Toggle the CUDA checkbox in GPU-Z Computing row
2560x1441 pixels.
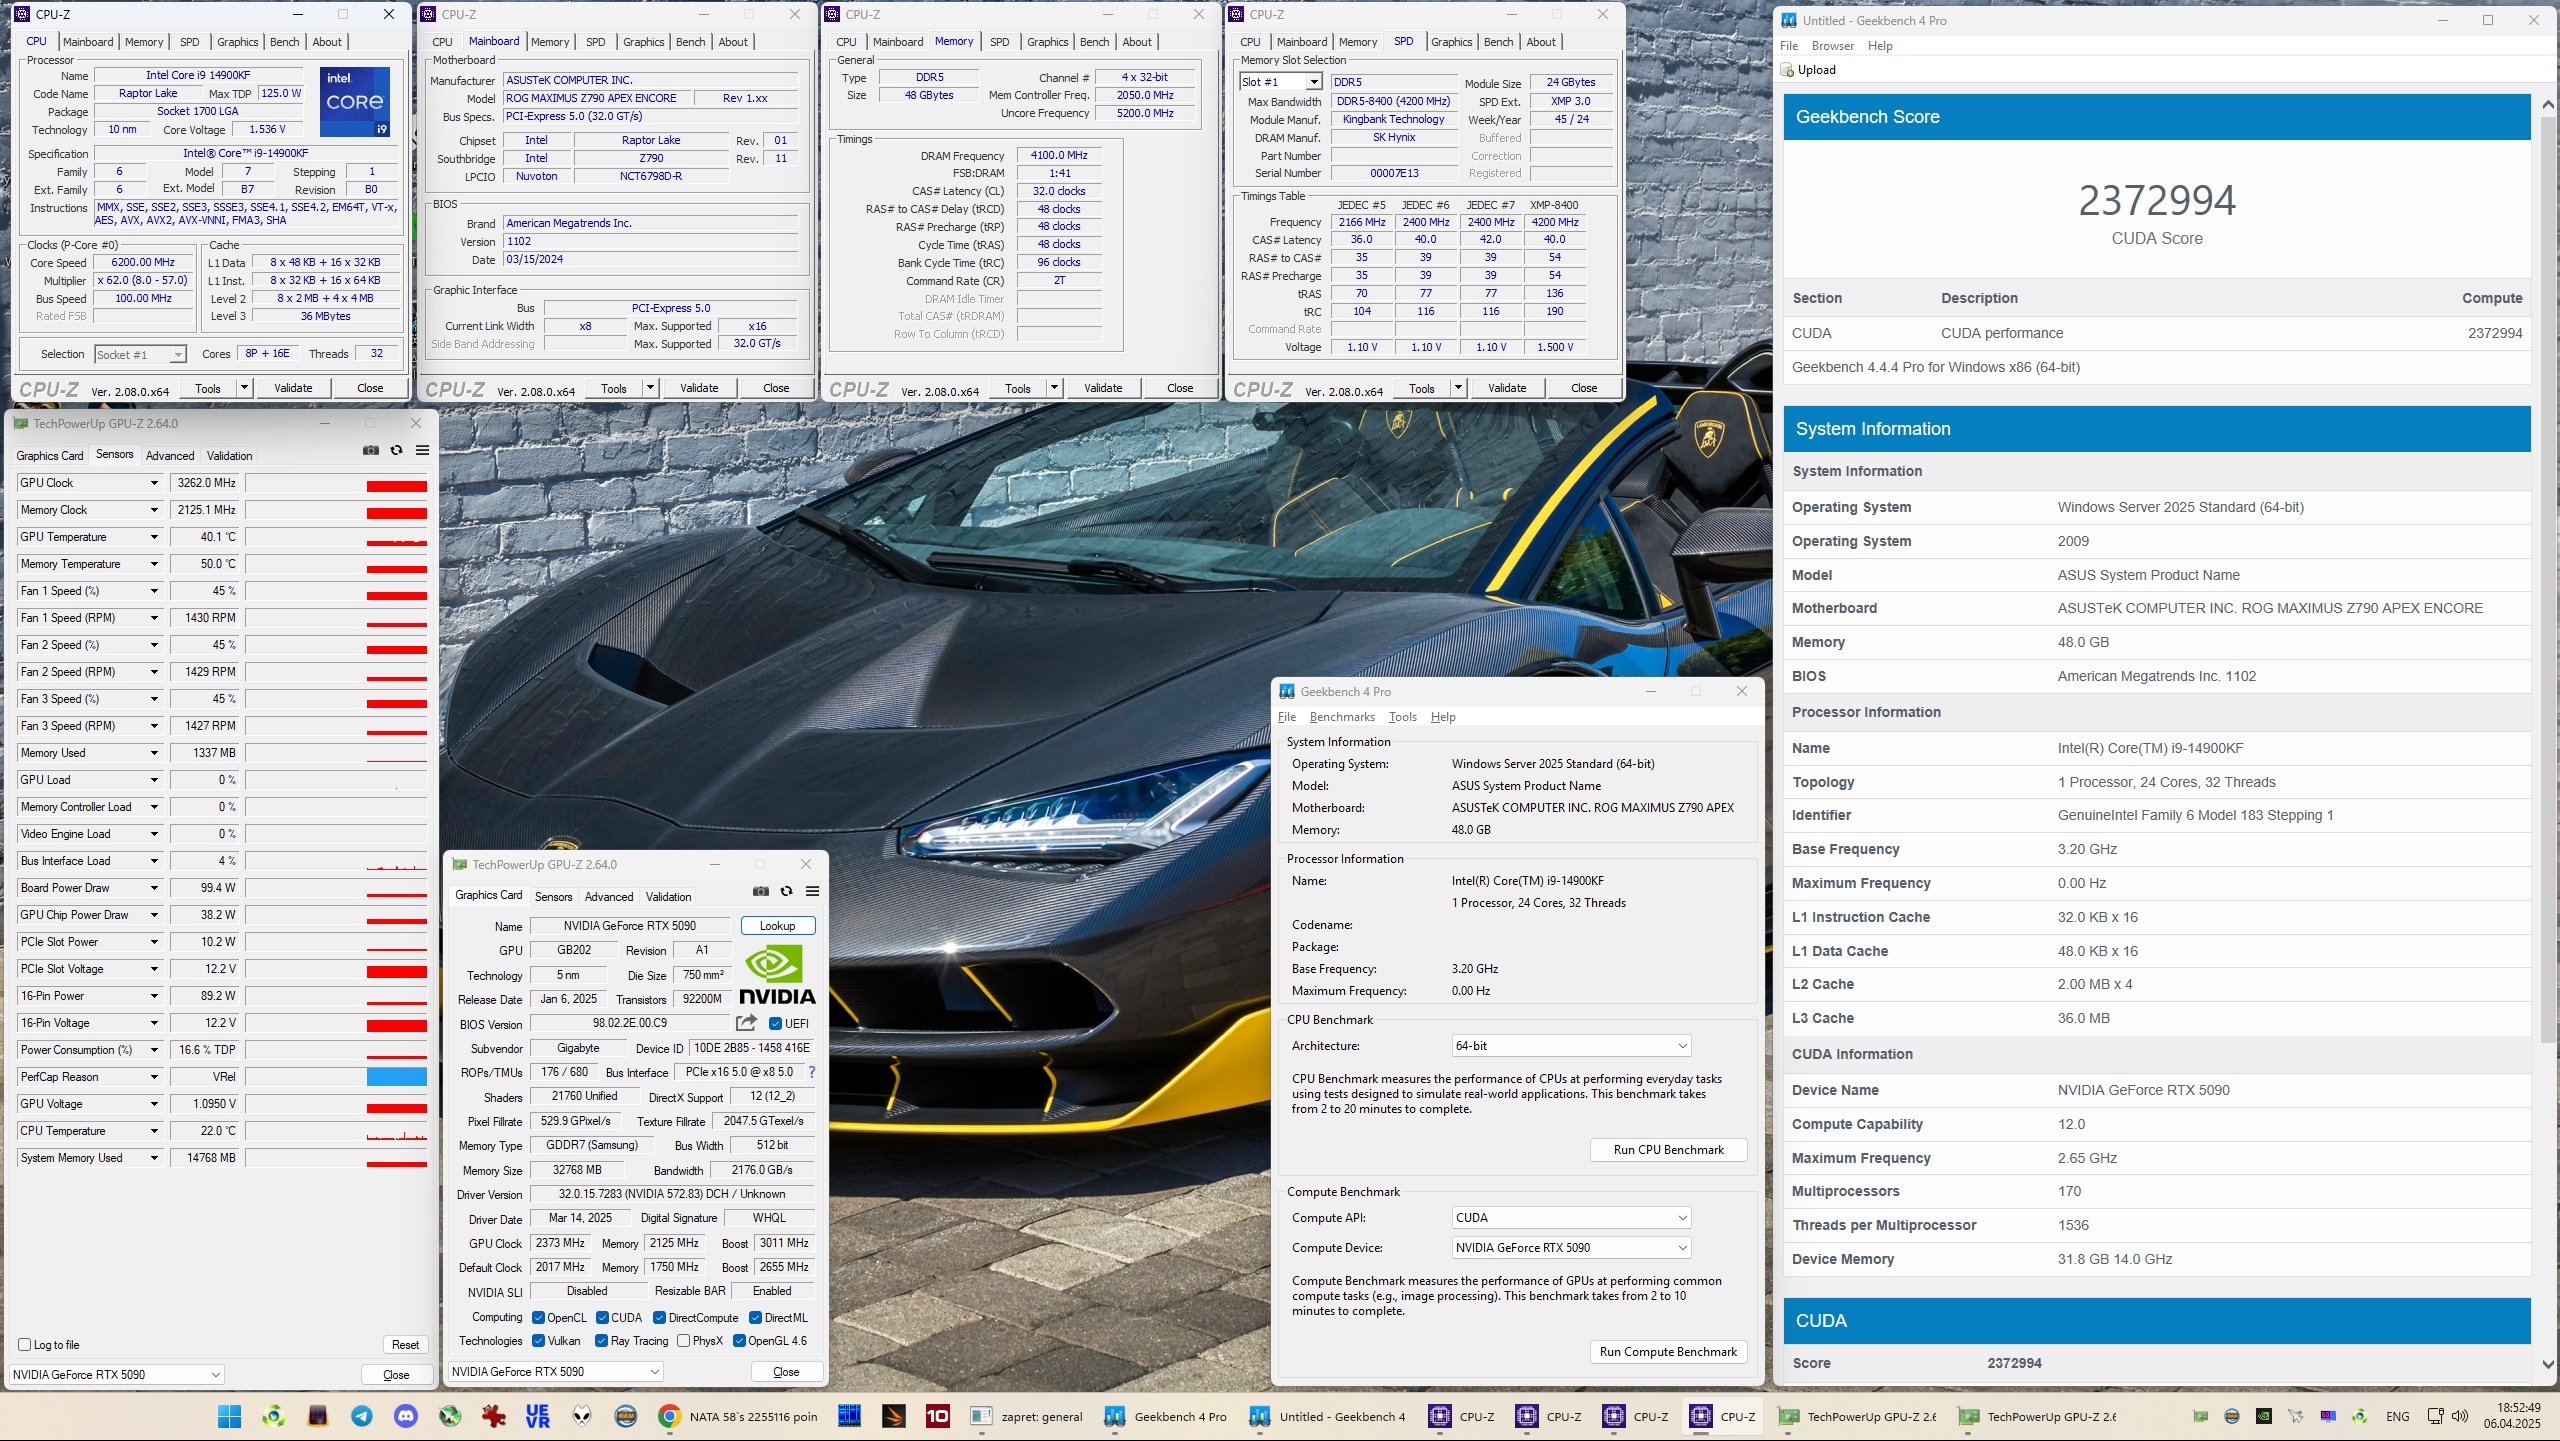pos(602,1318)
